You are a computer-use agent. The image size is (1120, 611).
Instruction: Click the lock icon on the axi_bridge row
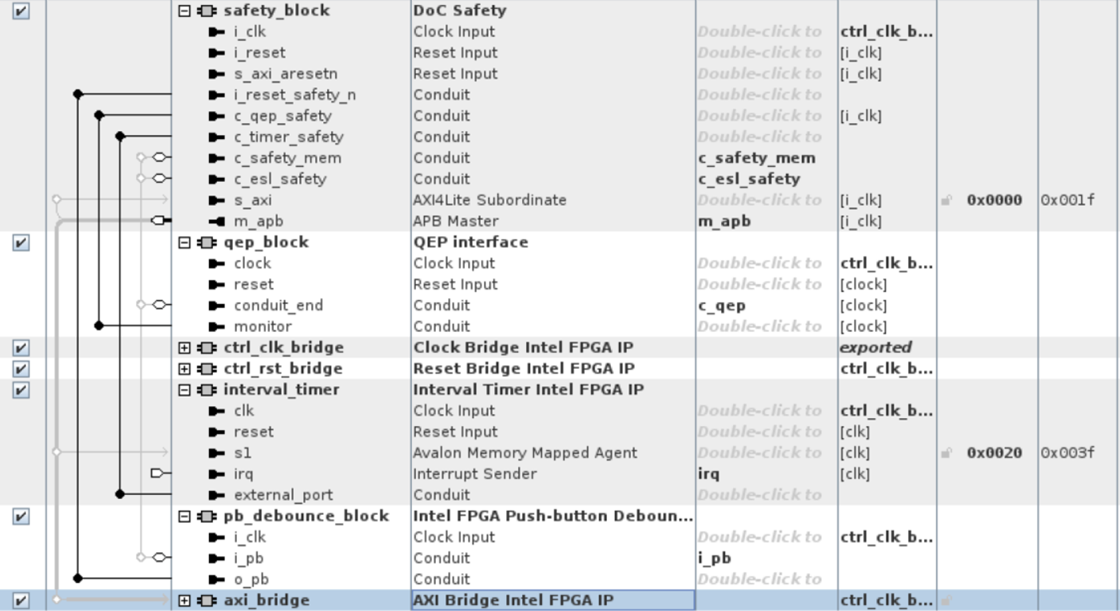point(946,600)
